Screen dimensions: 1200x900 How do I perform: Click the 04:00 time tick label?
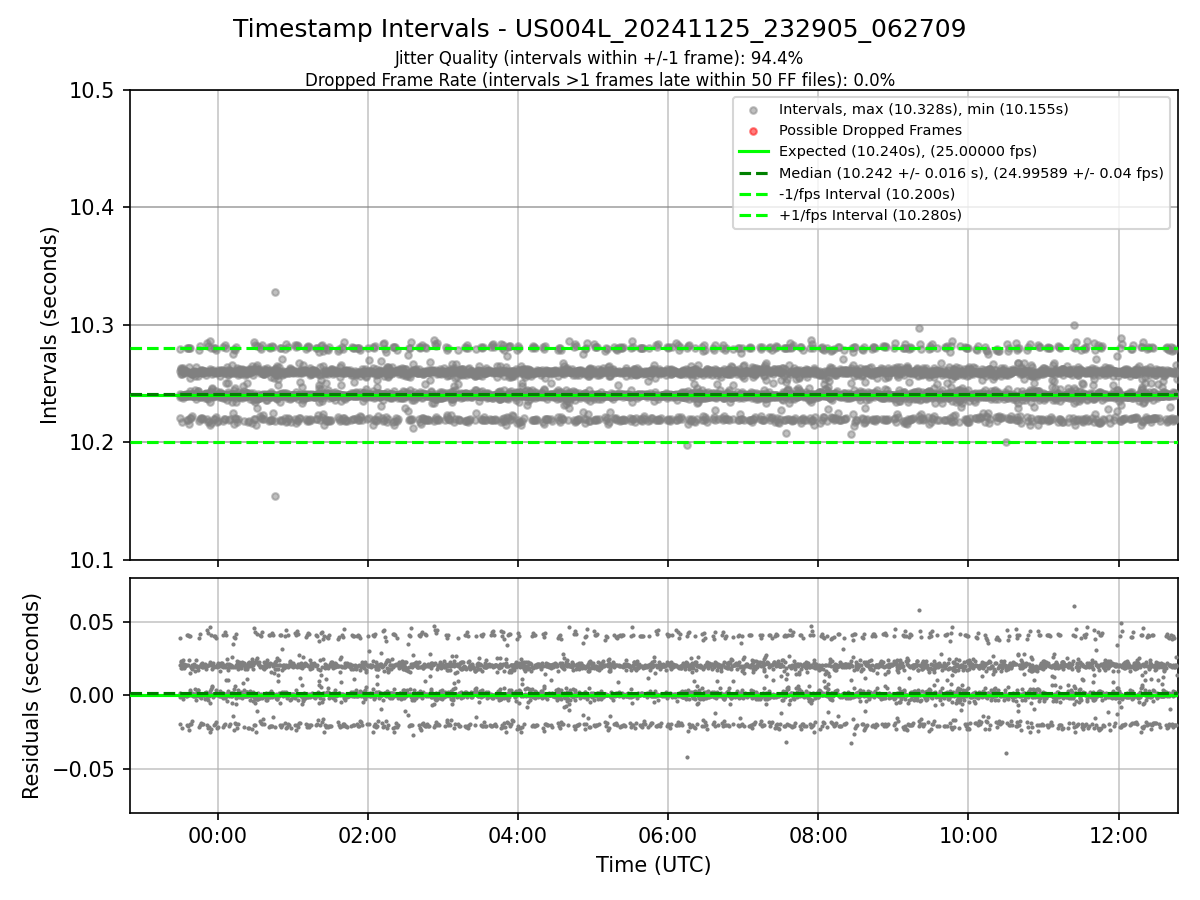518,835
